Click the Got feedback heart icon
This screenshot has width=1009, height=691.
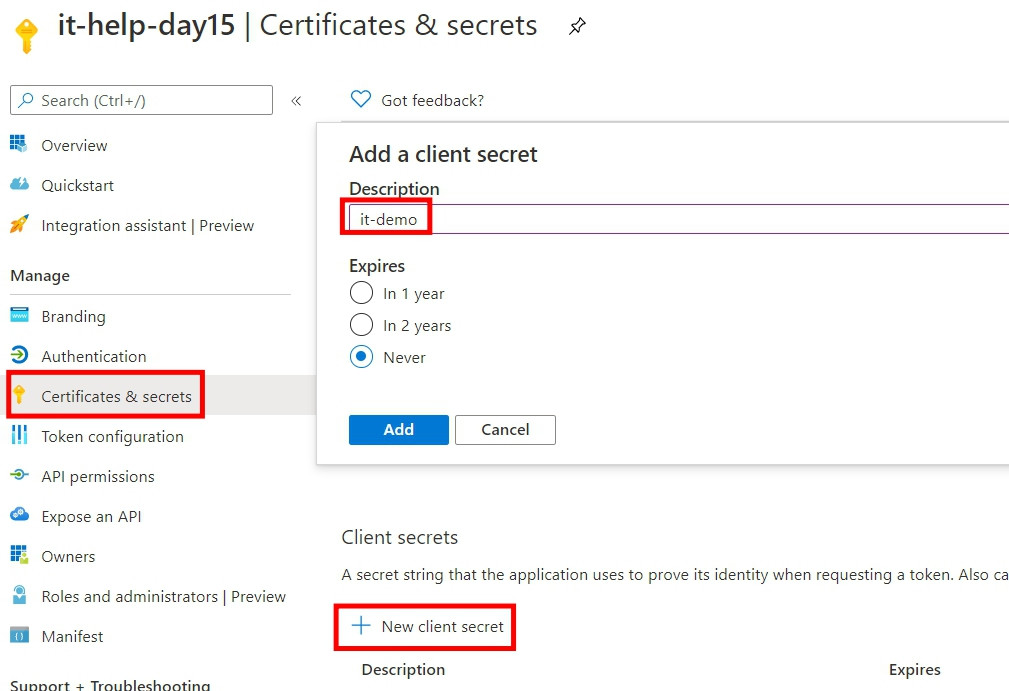click(x=361, y=100)
